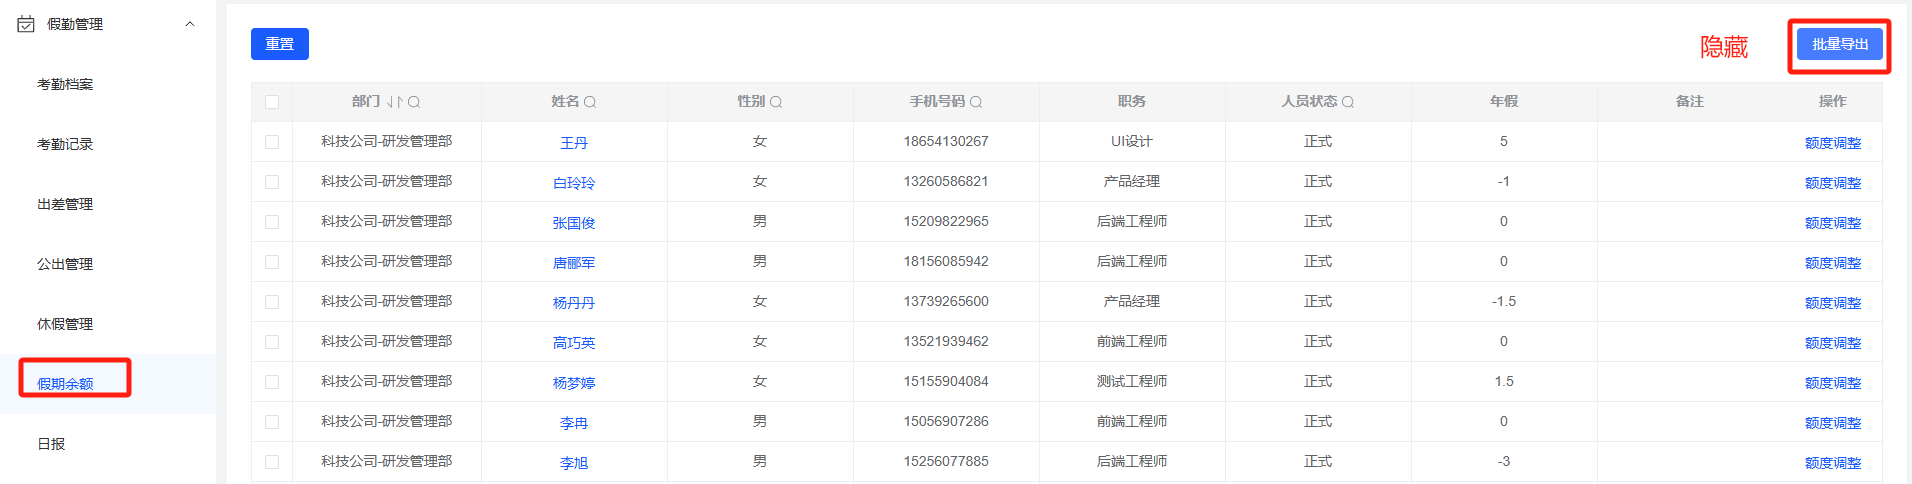Open 白玲玲's name link
Screen dimensions: 1912x484
574,183
